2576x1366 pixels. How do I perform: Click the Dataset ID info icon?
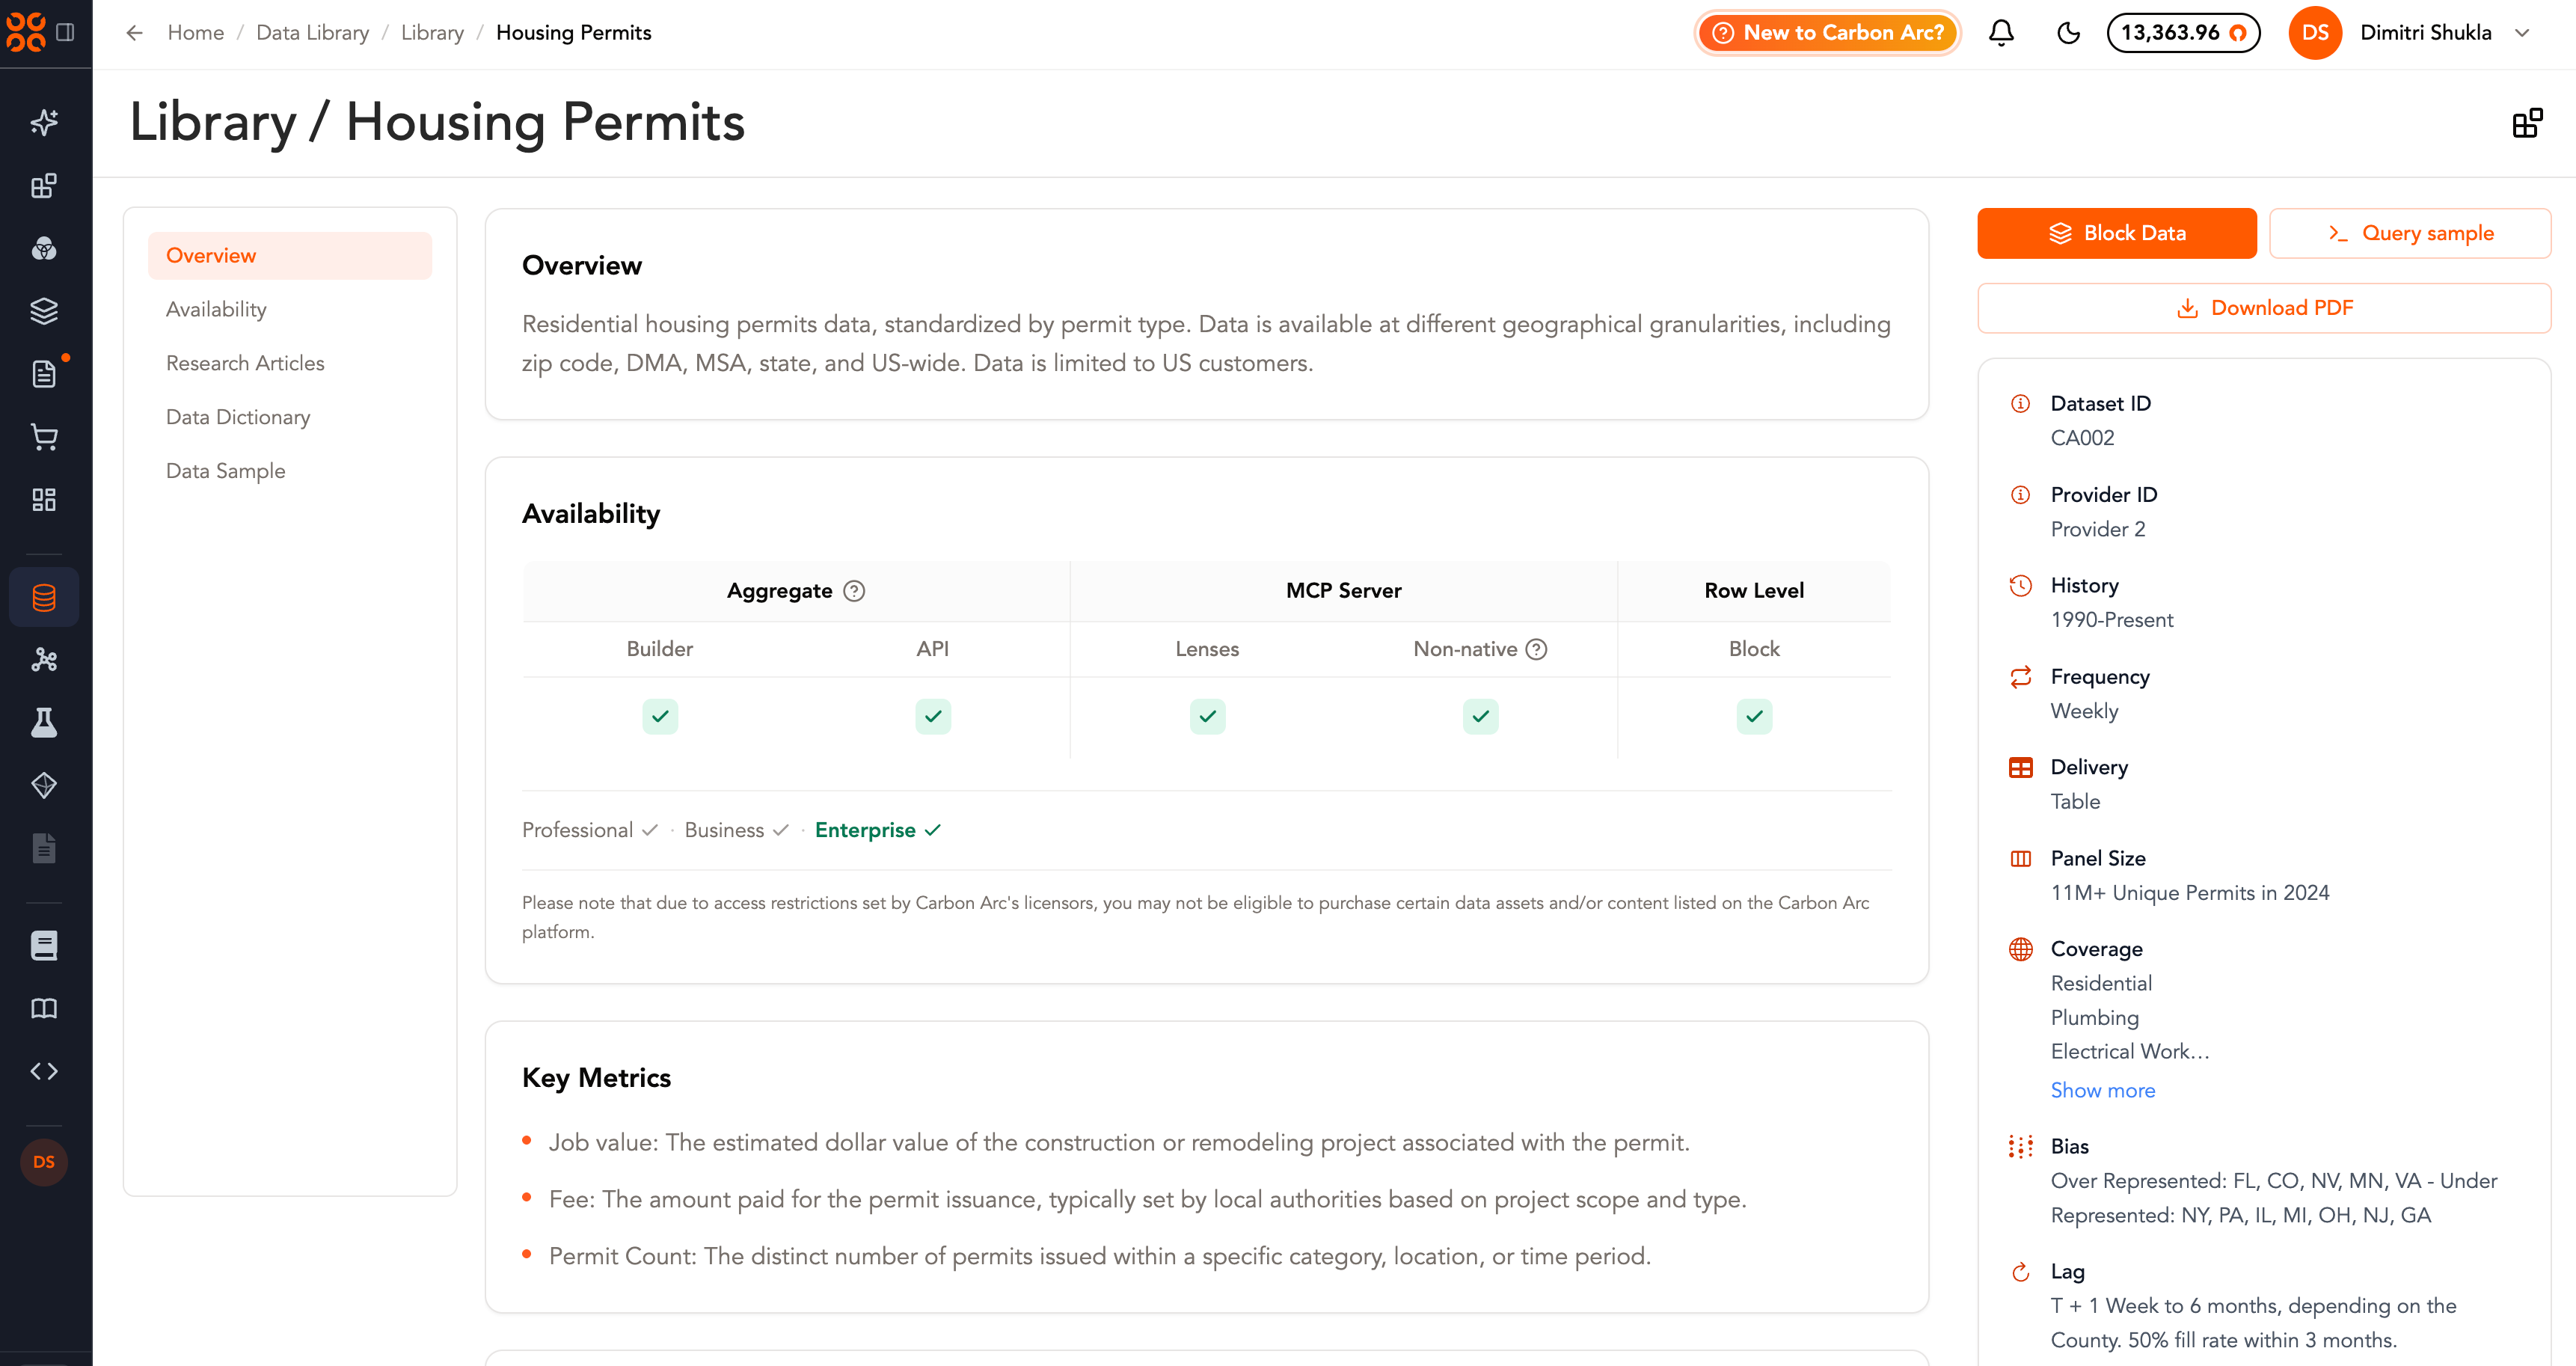[2021, 404]
